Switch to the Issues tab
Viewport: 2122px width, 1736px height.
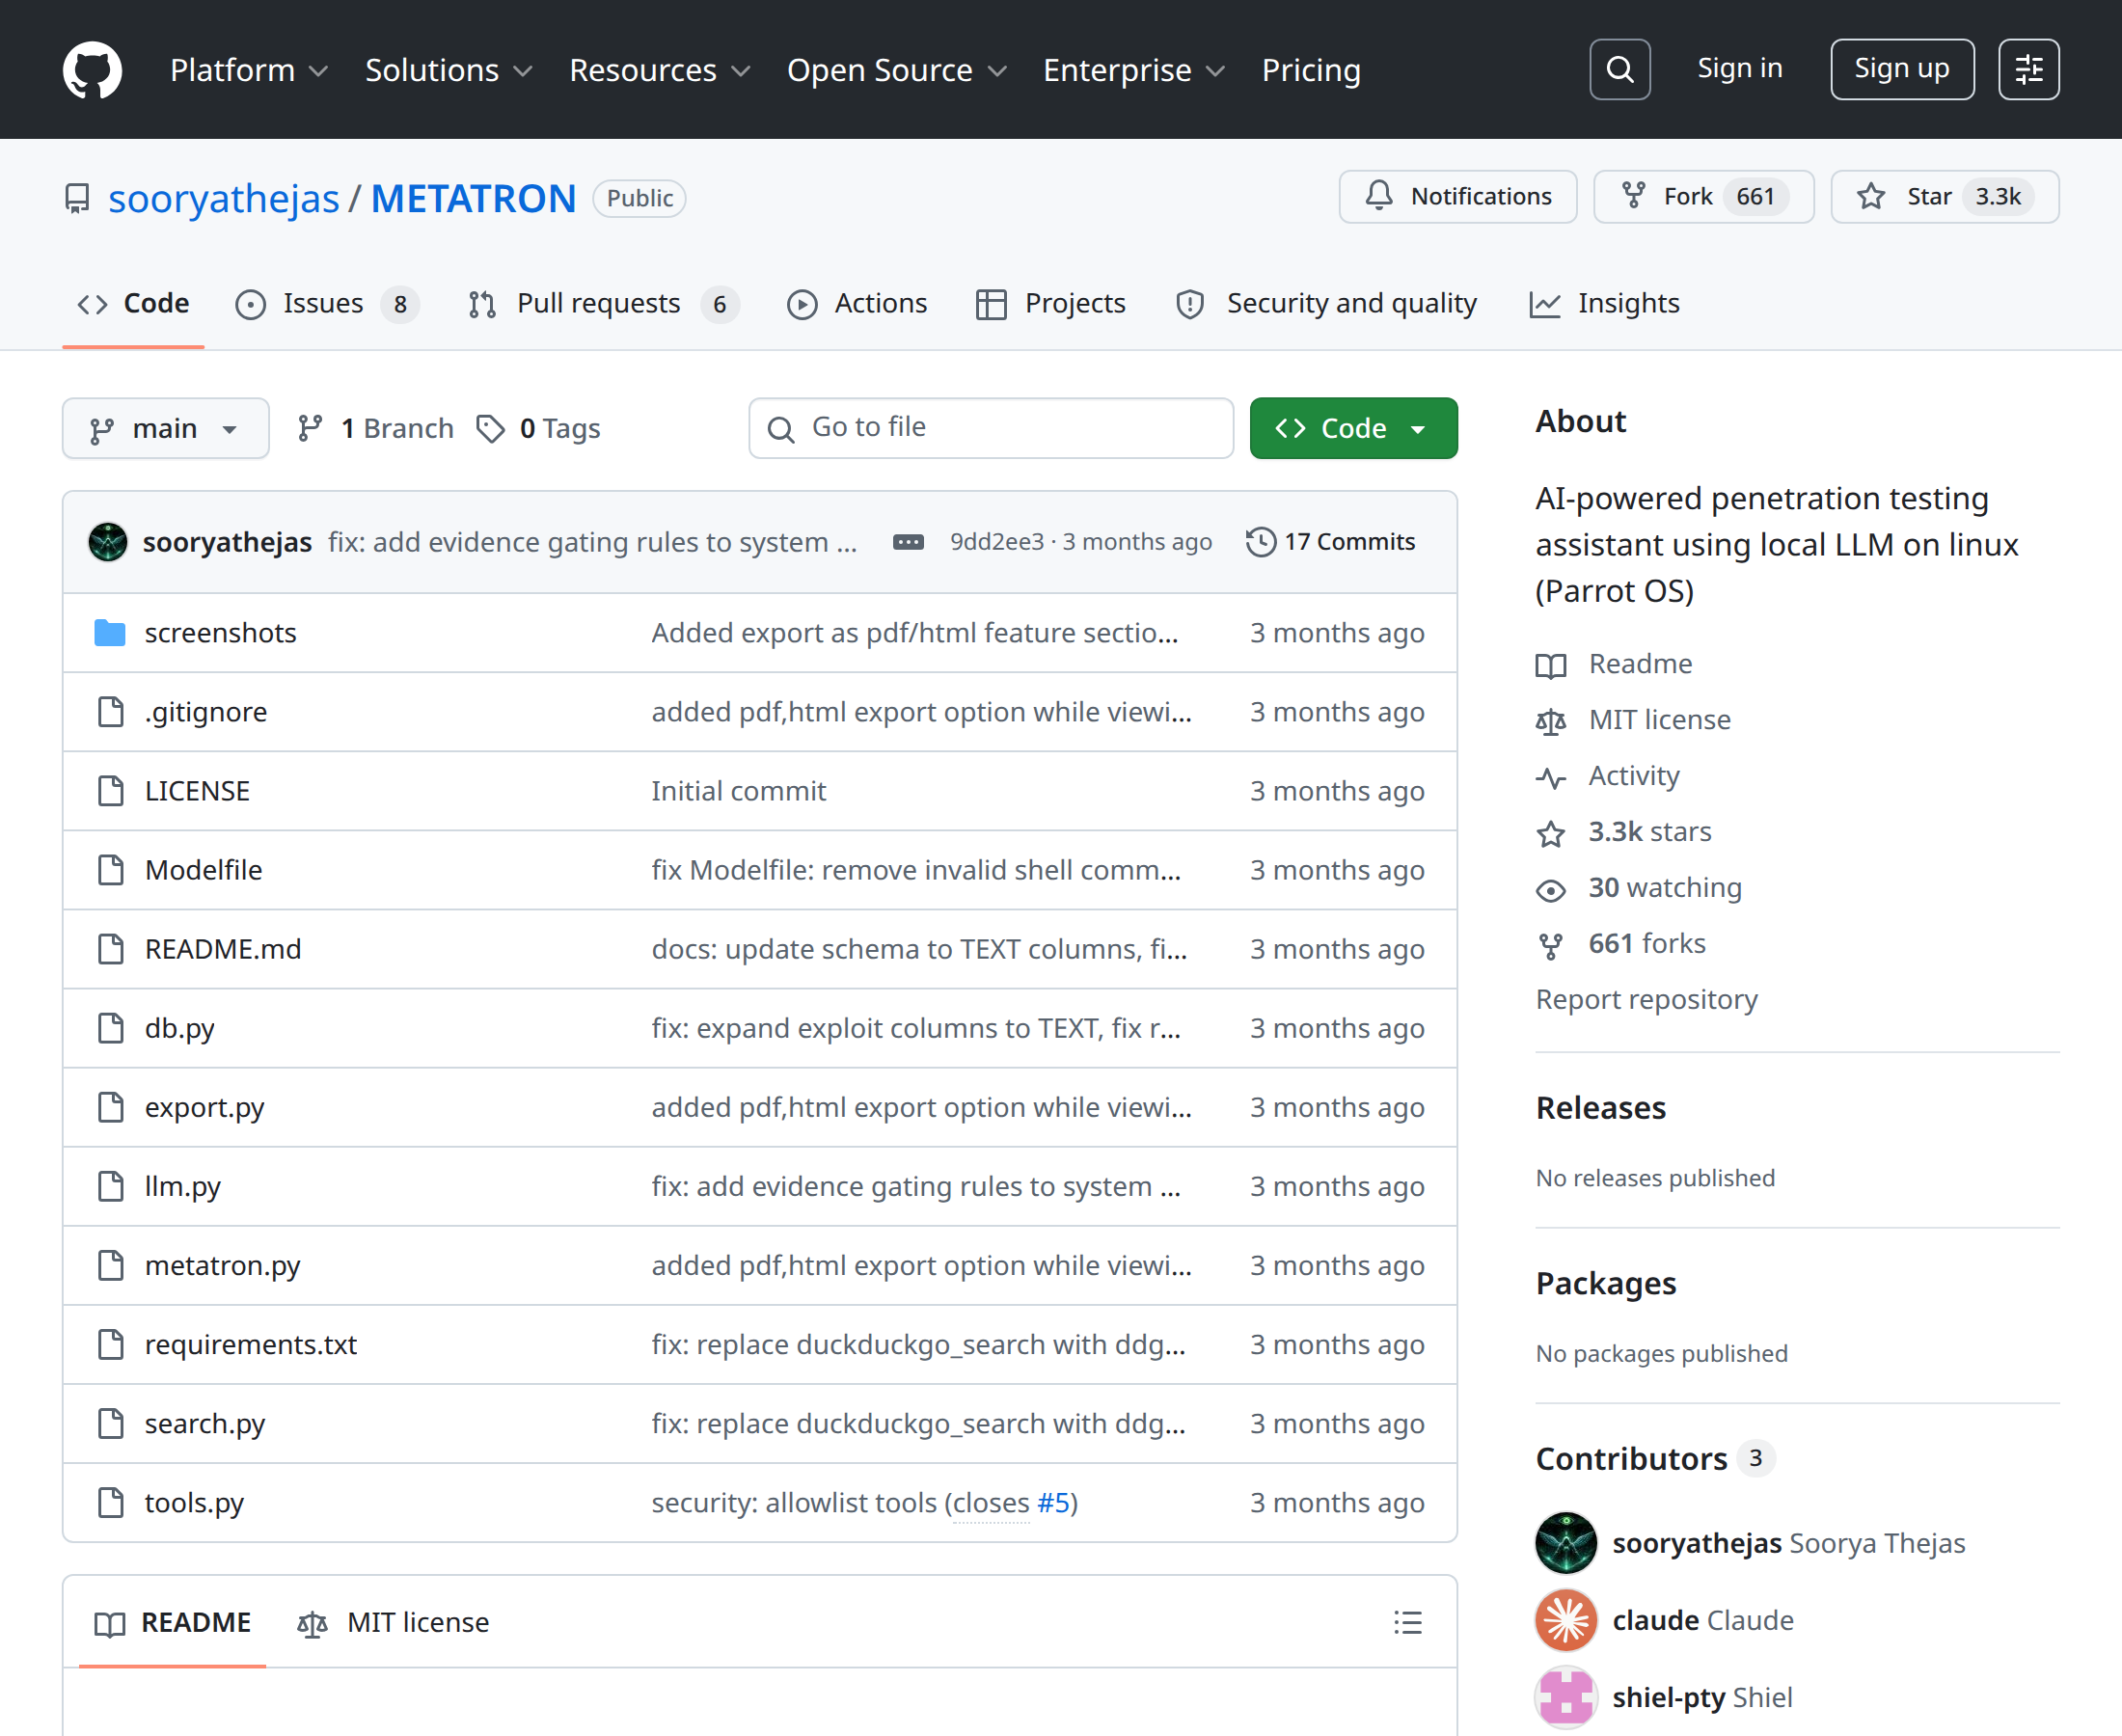327,304
